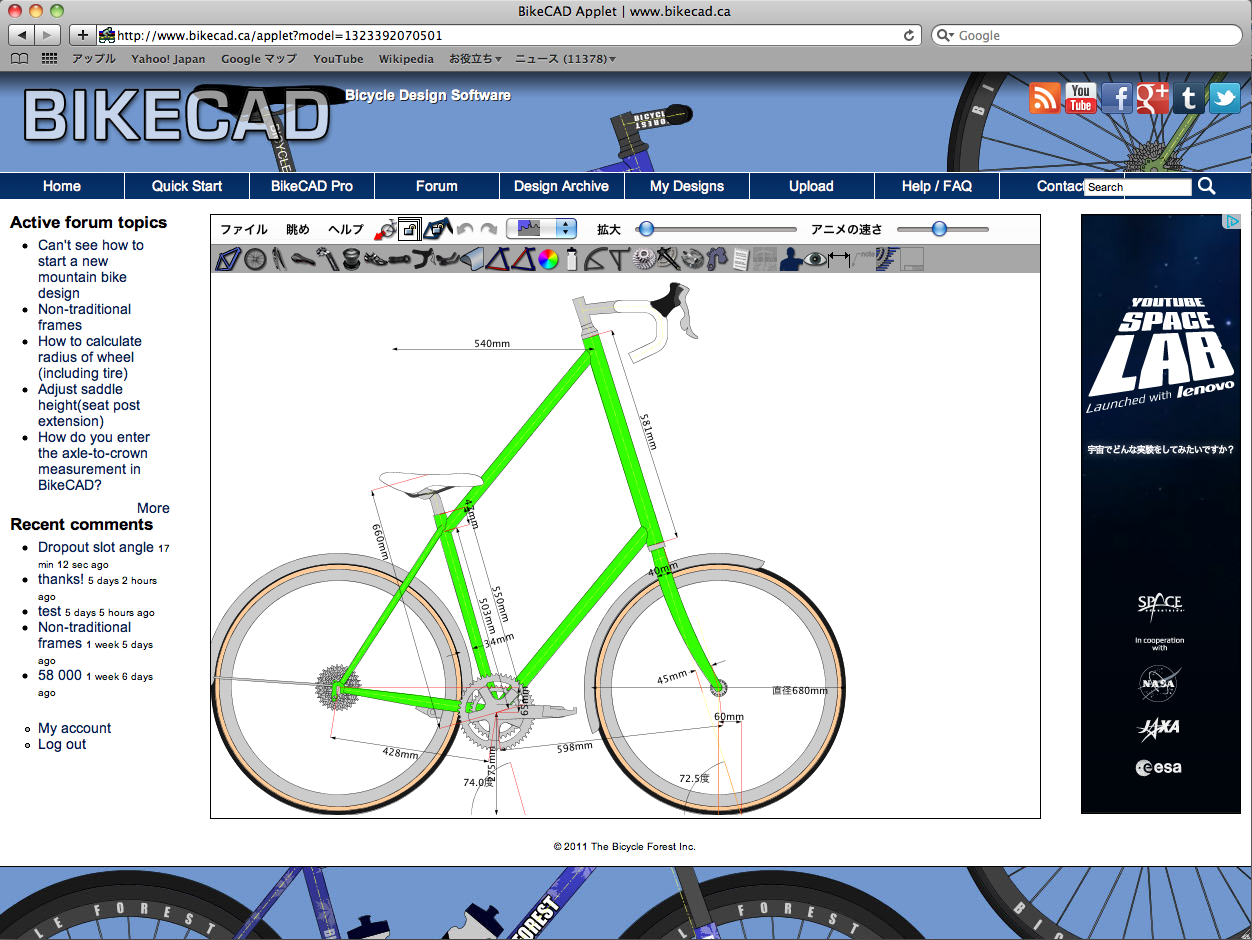Click the 拡大 zoom slider handle
1252x940 pixels.
[646, 229]
